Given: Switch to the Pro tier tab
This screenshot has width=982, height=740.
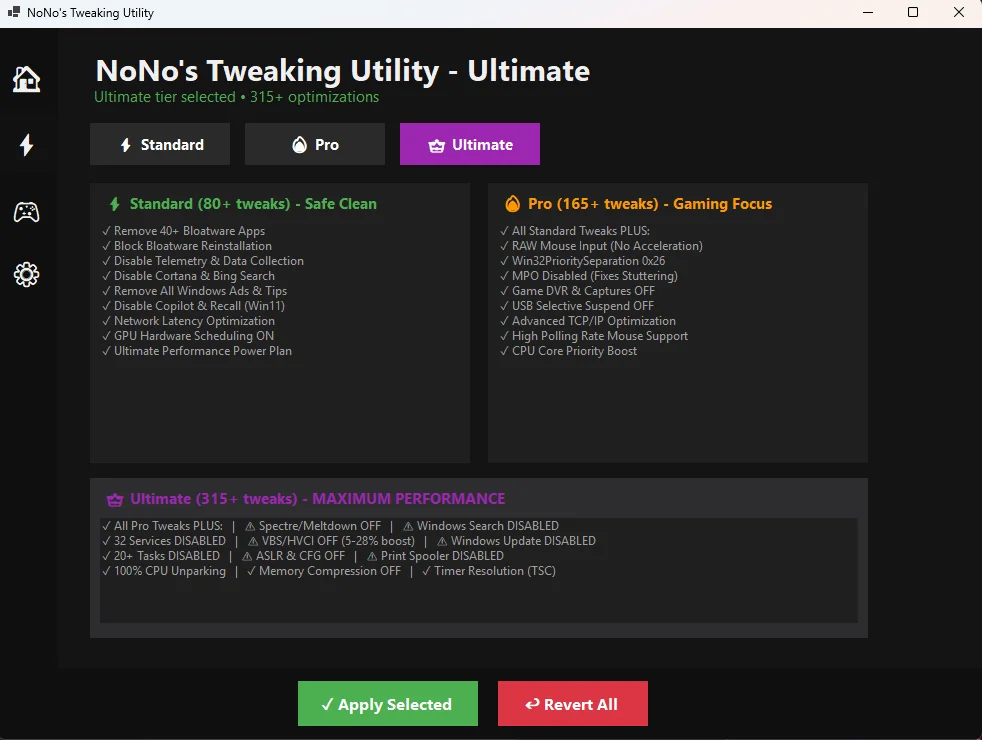Looking at the screenshot, I should tap(314, 144).
